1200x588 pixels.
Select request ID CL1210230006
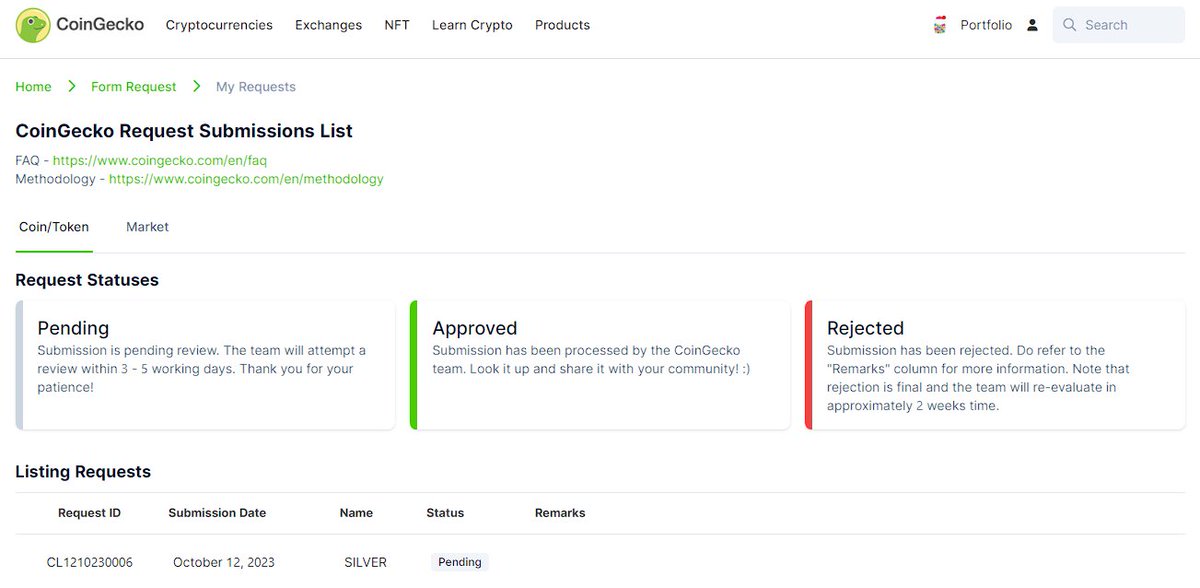[90, 563]
